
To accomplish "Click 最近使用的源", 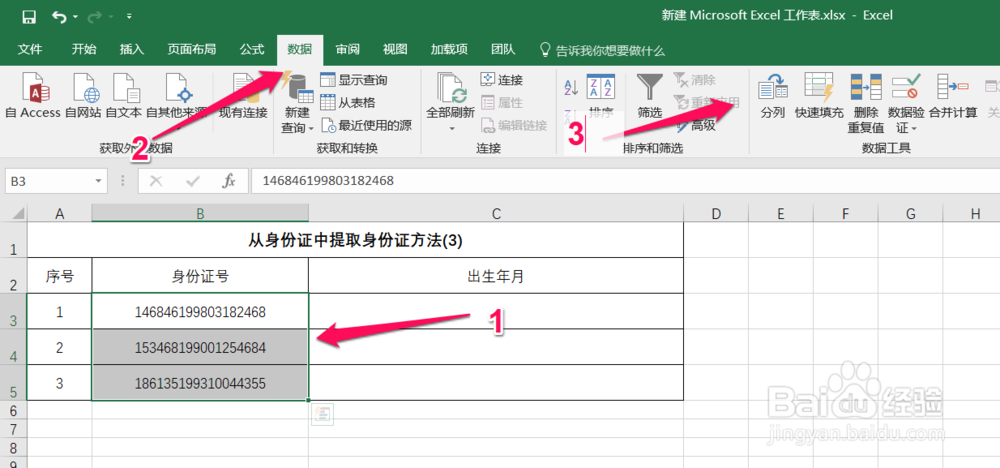I will 366,125.
